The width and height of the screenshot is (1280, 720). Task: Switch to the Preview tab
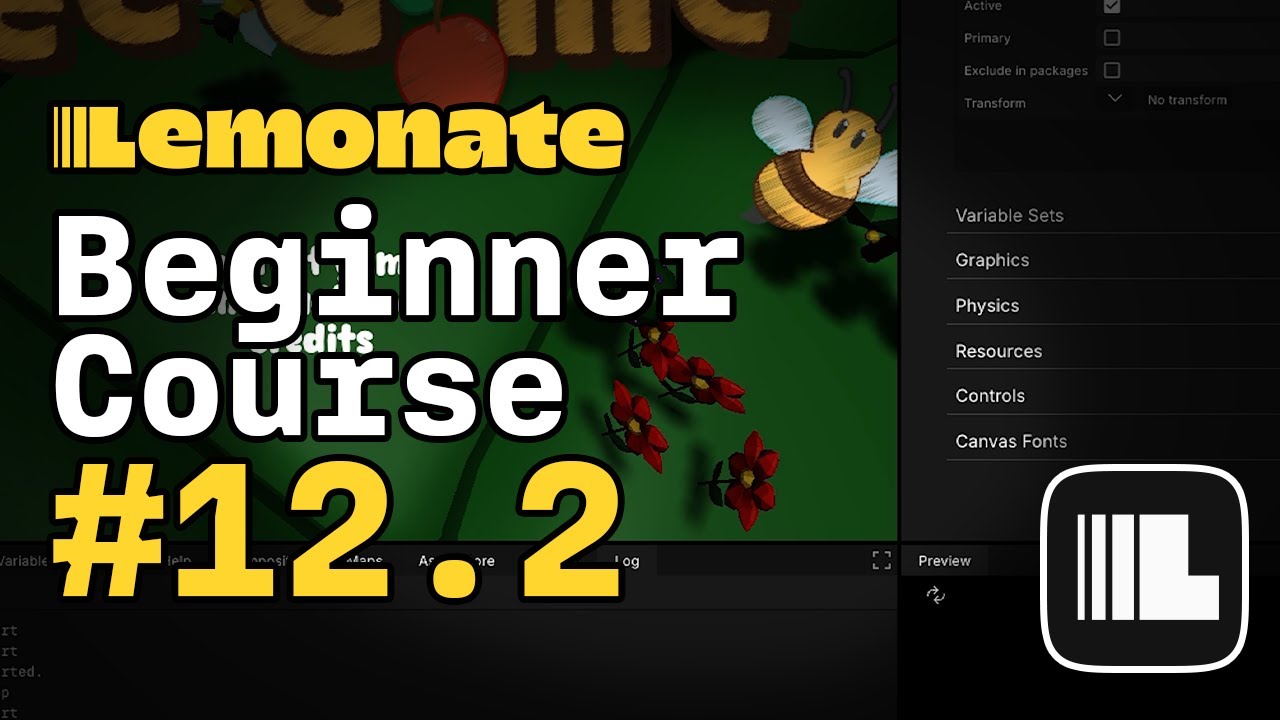(x=944, y=561)
